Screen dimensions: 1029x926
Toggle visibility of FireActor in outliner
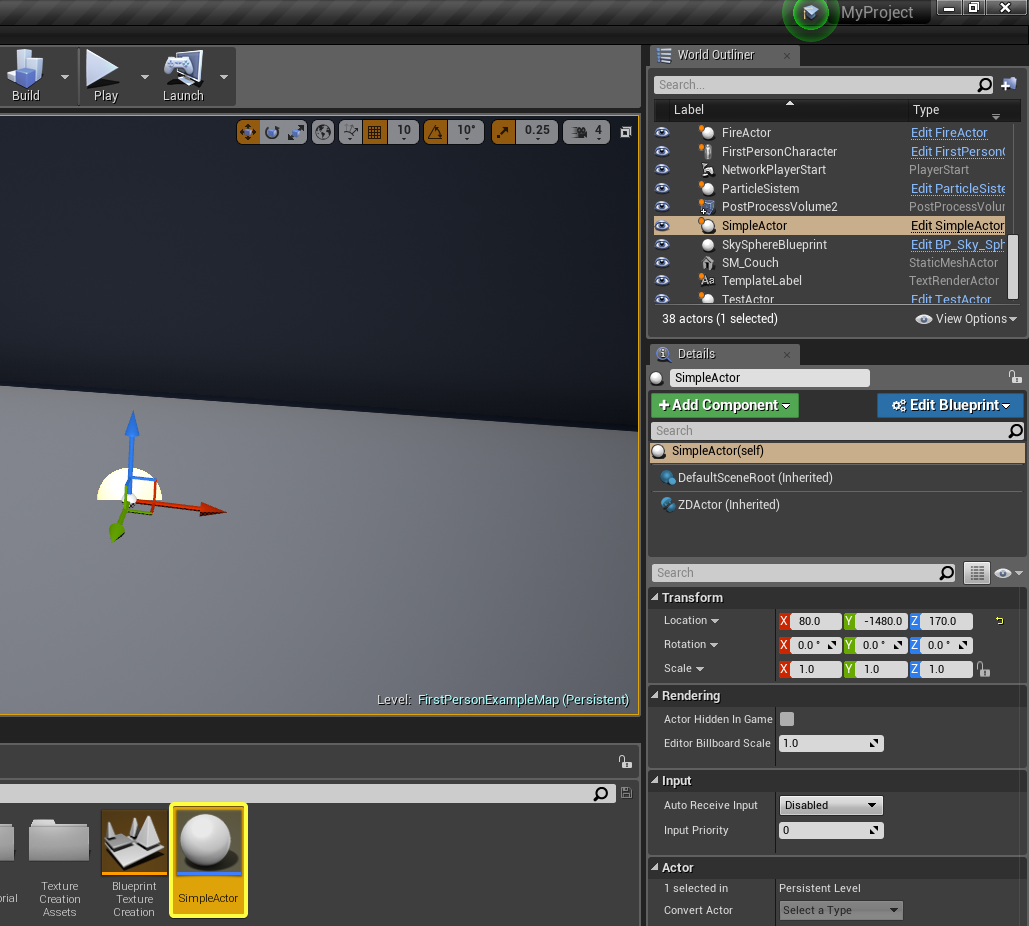[662, 133]
